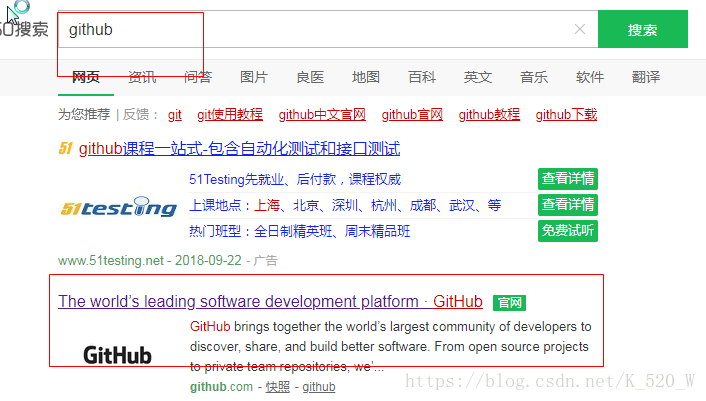Open the github中文官网 suggestion
706x401 pixels.
[322, 114]
